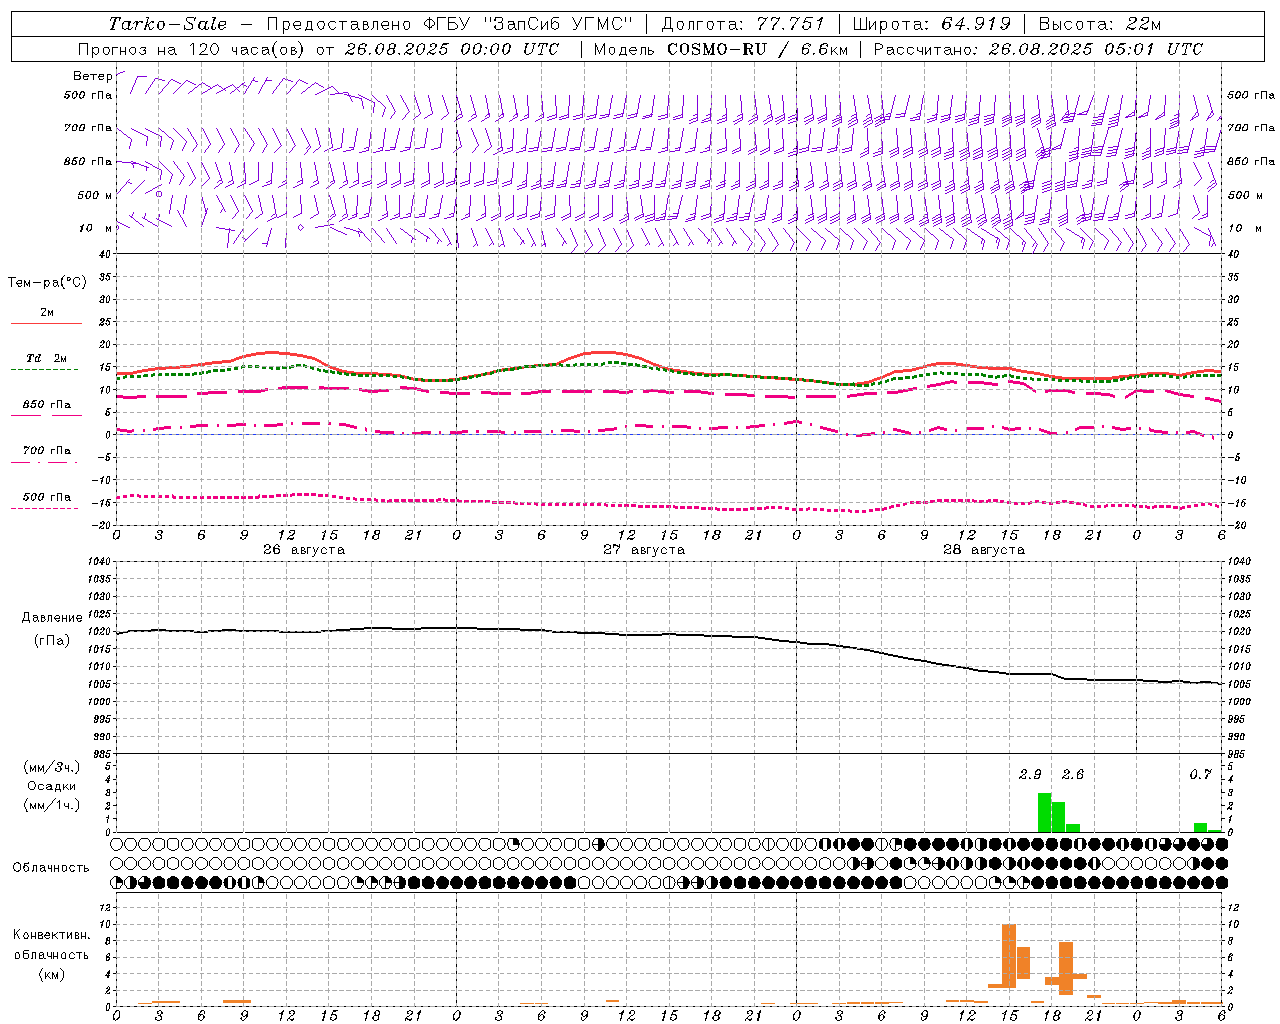The image size is (1280, 1024).
Task: Click the '(мм/3ч.)' units label
Action: click(52, 767)
